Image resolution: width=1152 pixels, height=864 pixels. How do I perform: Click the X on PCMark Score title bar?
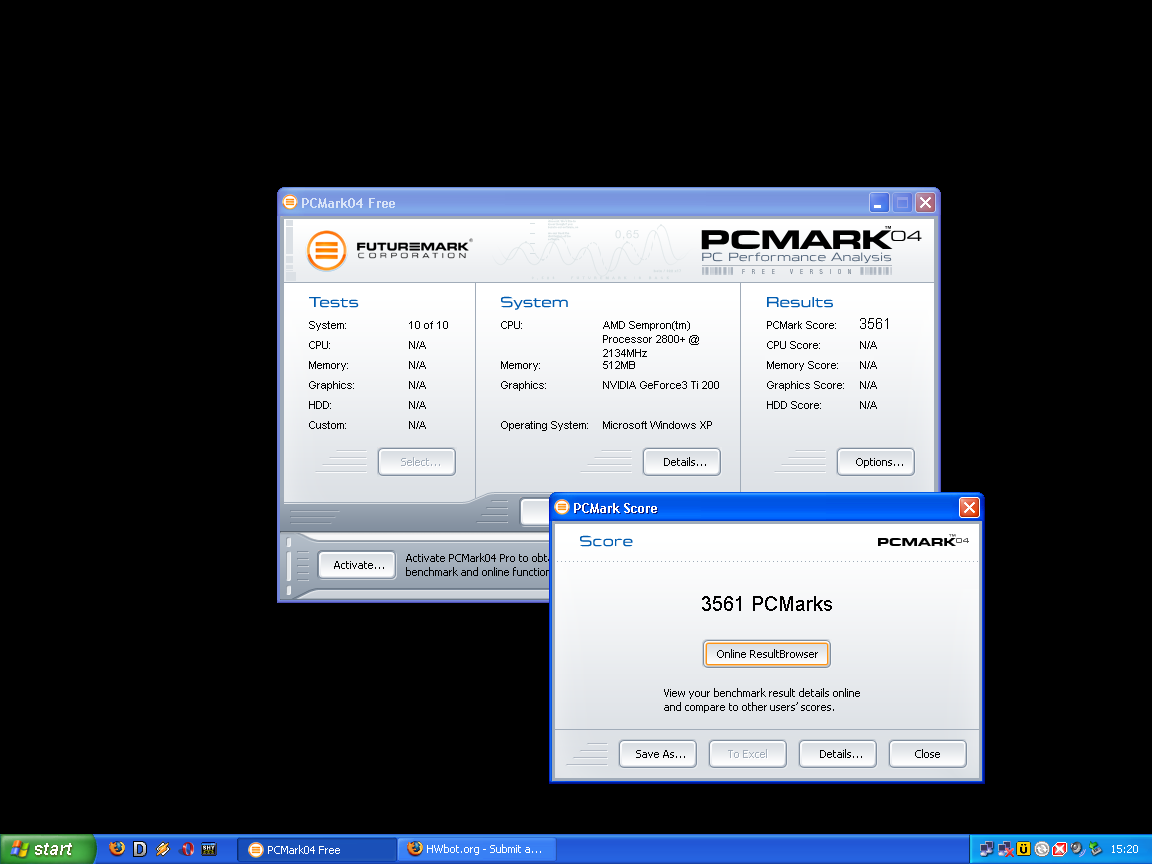969,508
